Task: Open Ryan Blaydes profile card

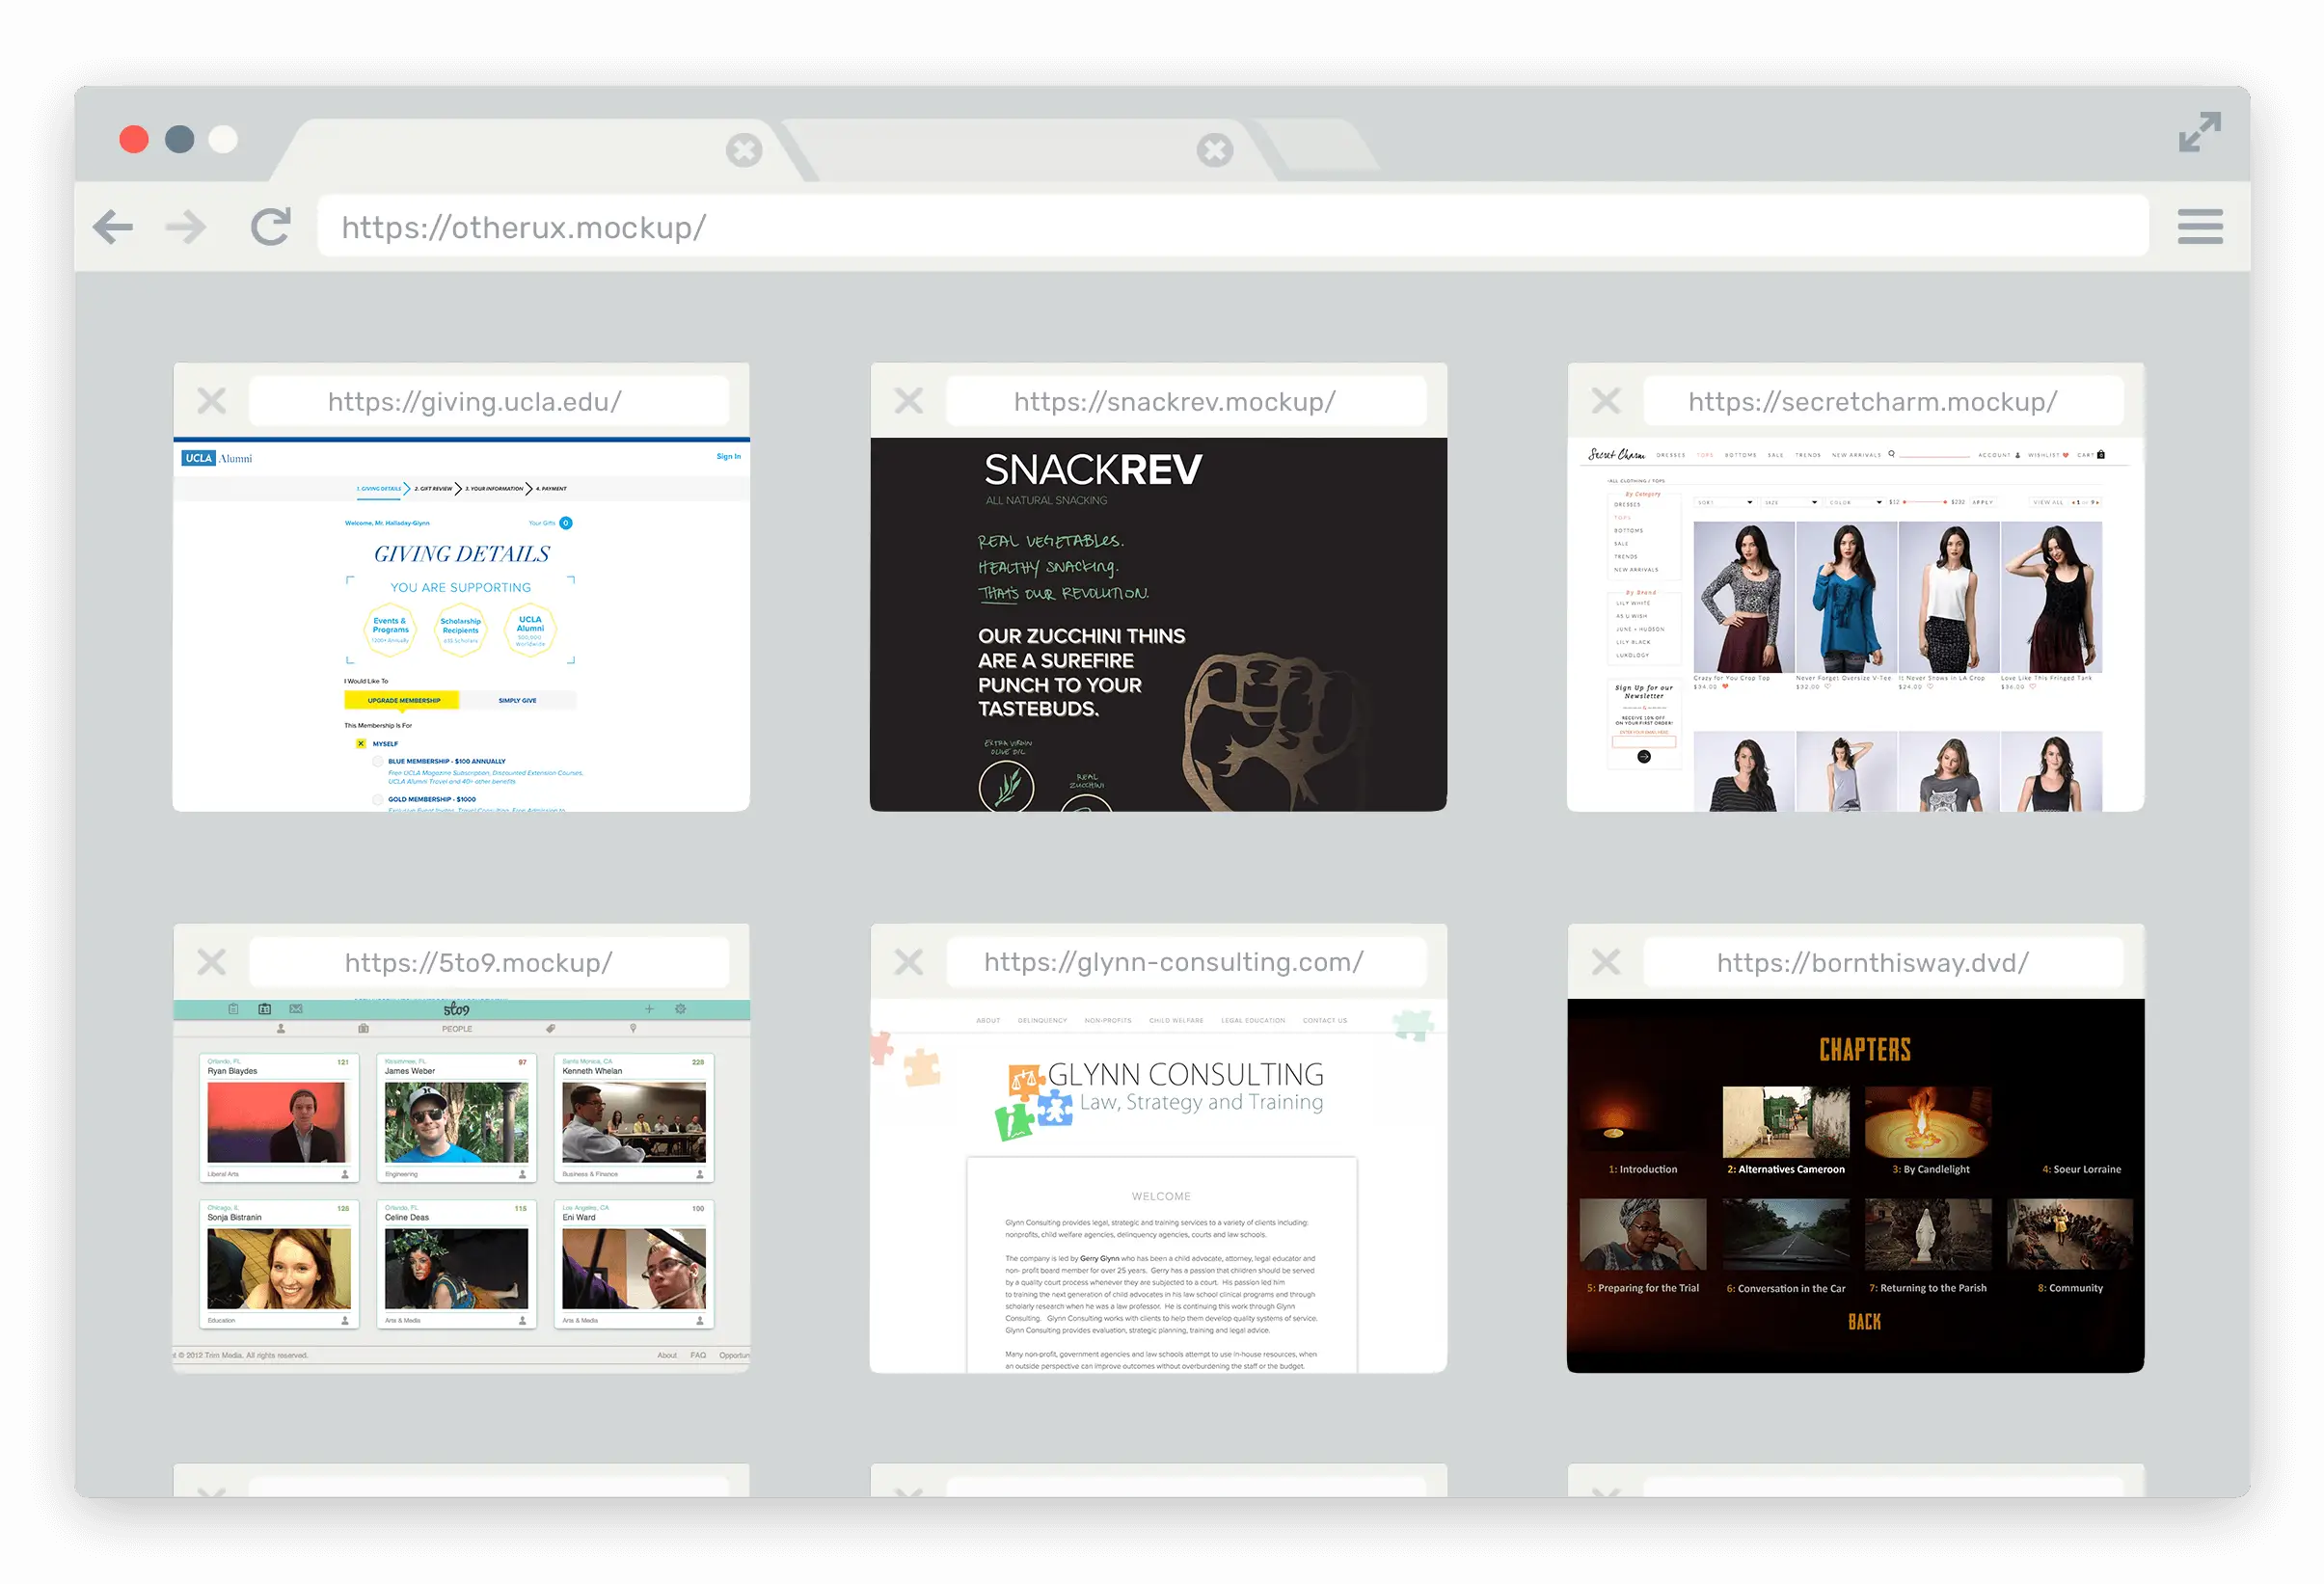Action: pyautogui.click(x=279, y=1118)
